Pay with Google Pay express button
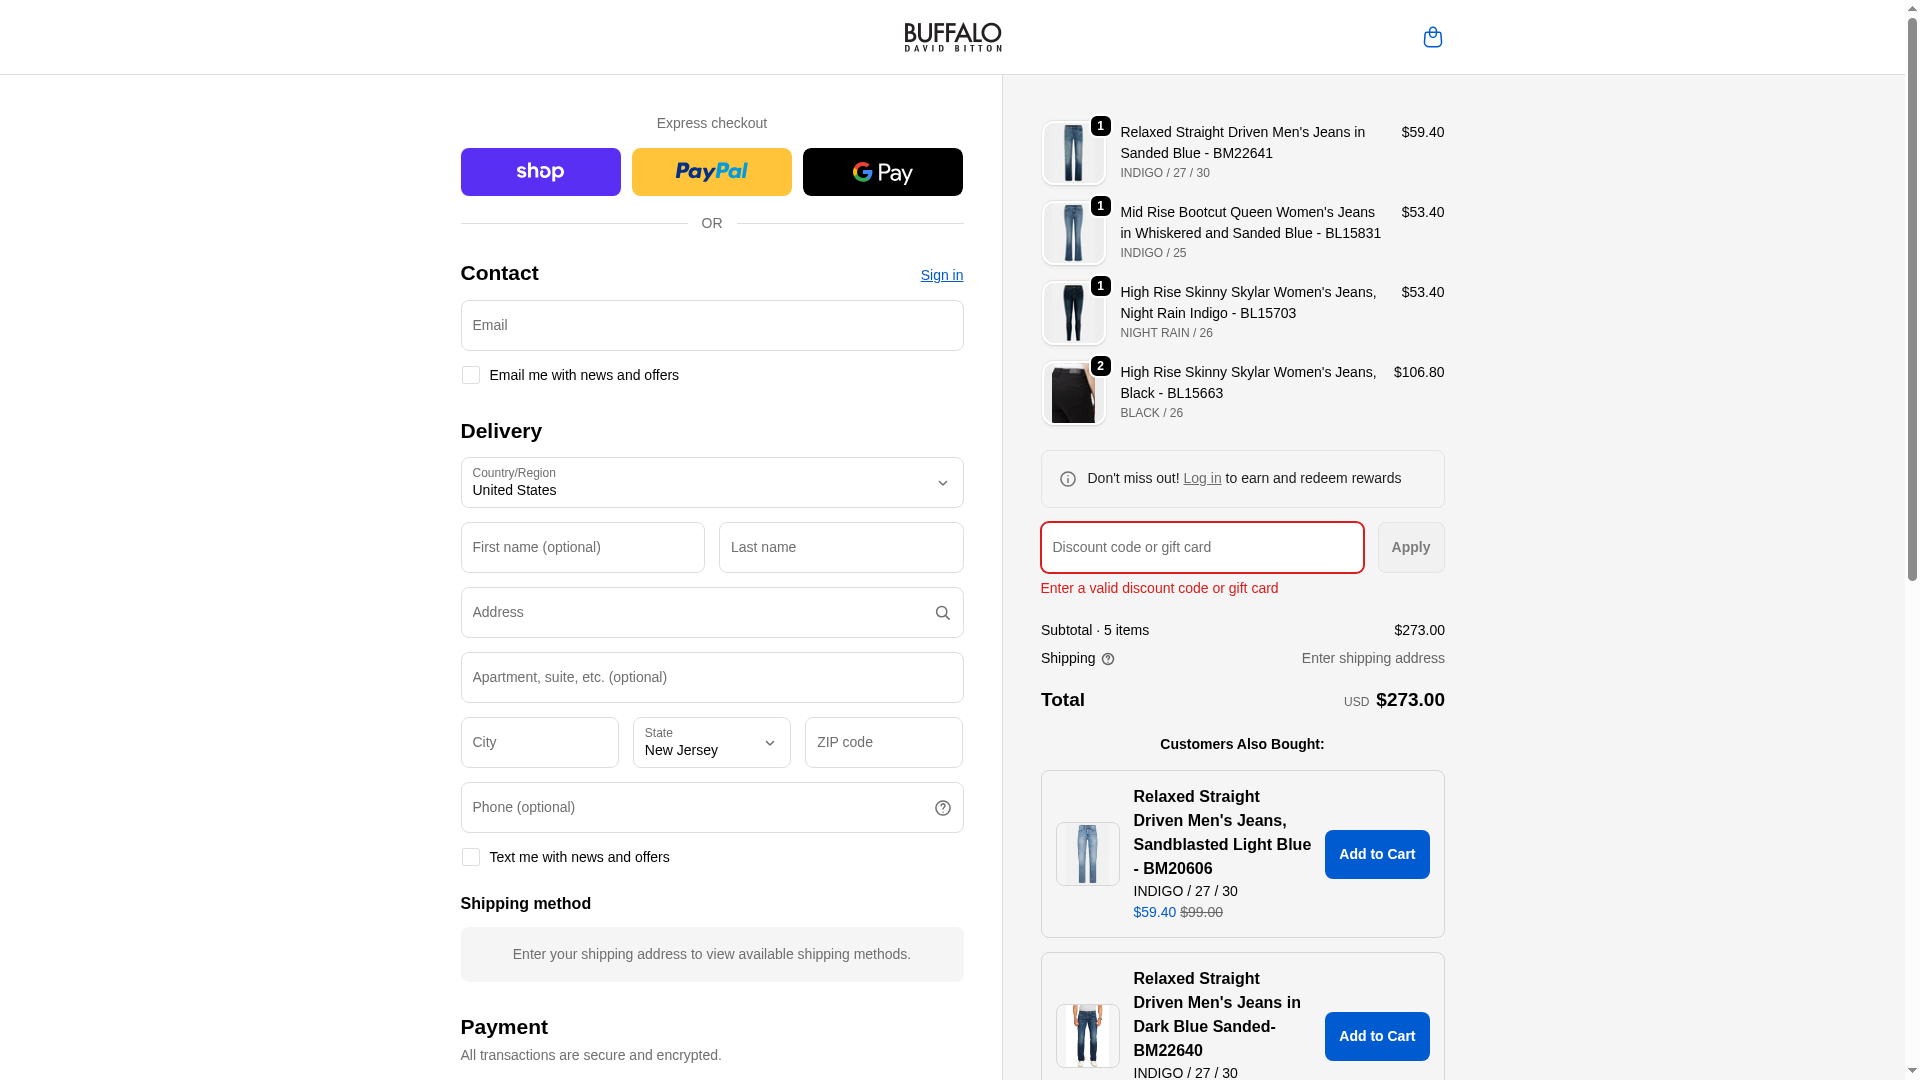Viewport: 1920px width, 1080px height. click(882, 172)
